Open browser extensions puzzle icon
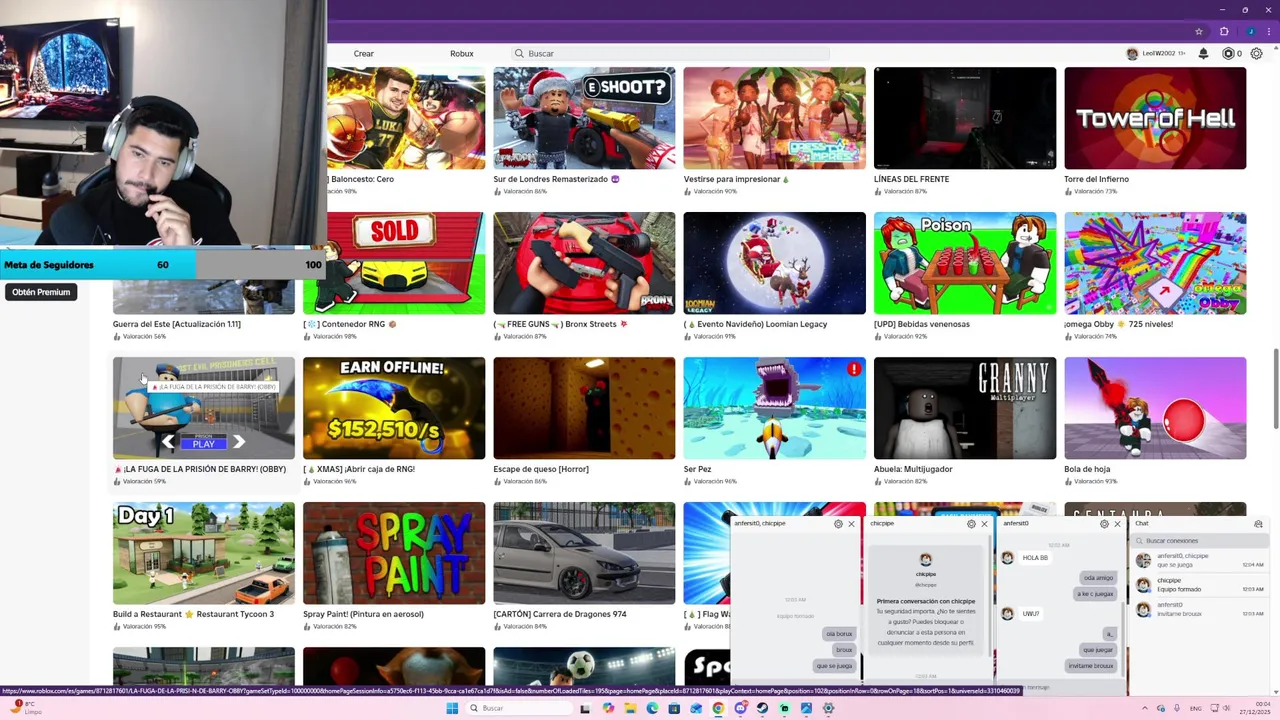This screenshot has height=720, width=1280. point(1224,31)
